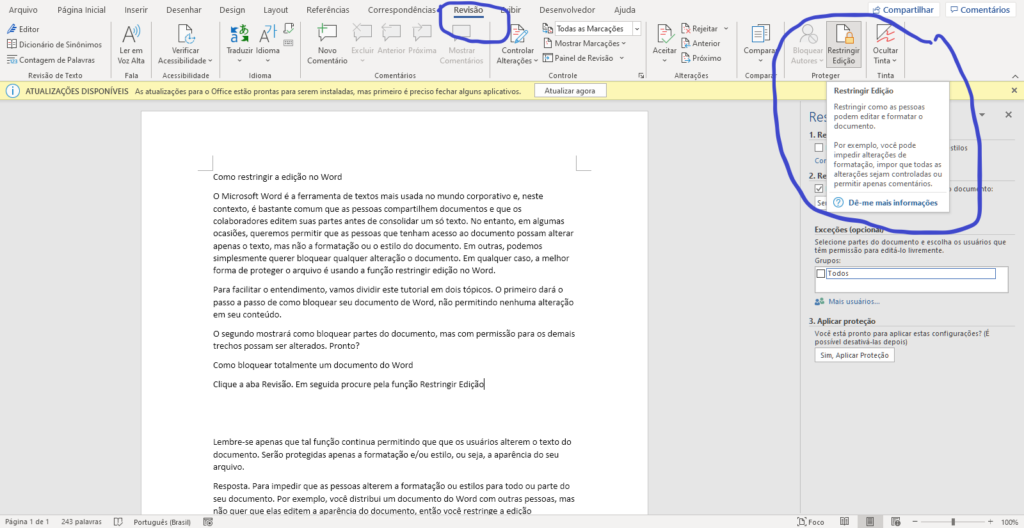Switch to Página Inicial tab
This screenshot has height=528, width=1024.
point(82,10)
